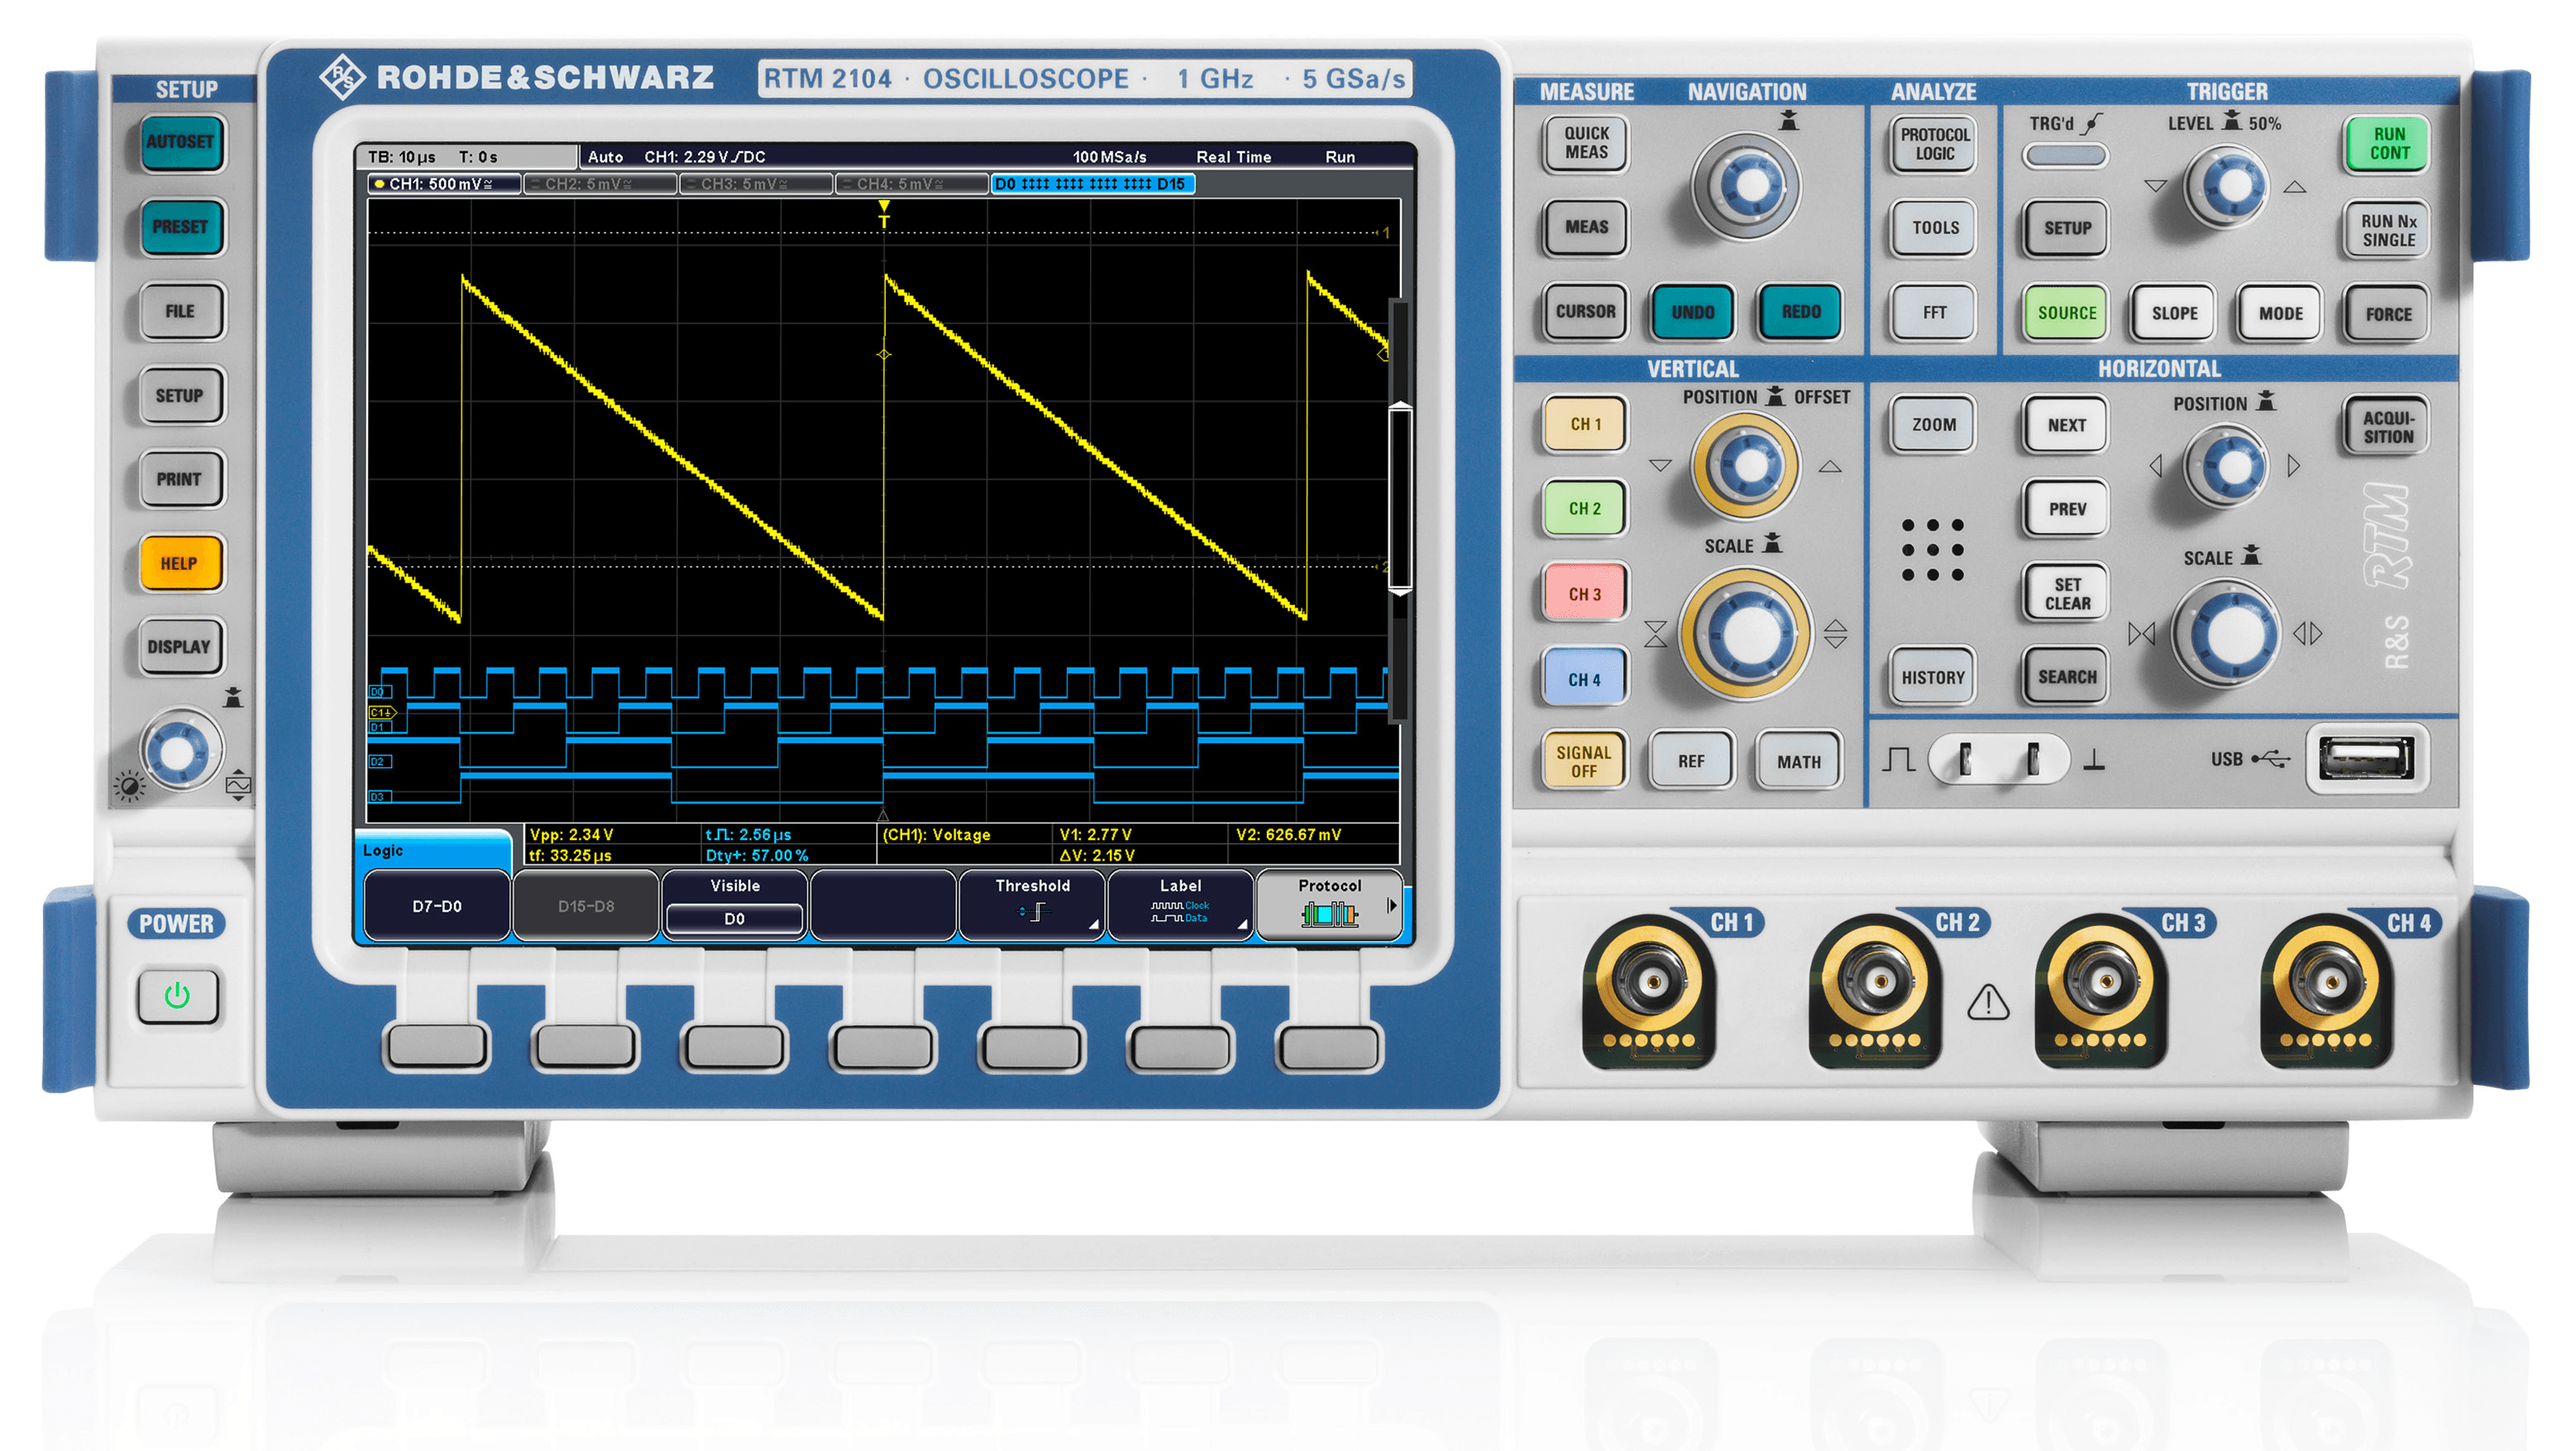The width and height of the screenshot is (2576, 1451).
Task: Click the NAVIGATION rotary knob
Action: pos(1746,185)
